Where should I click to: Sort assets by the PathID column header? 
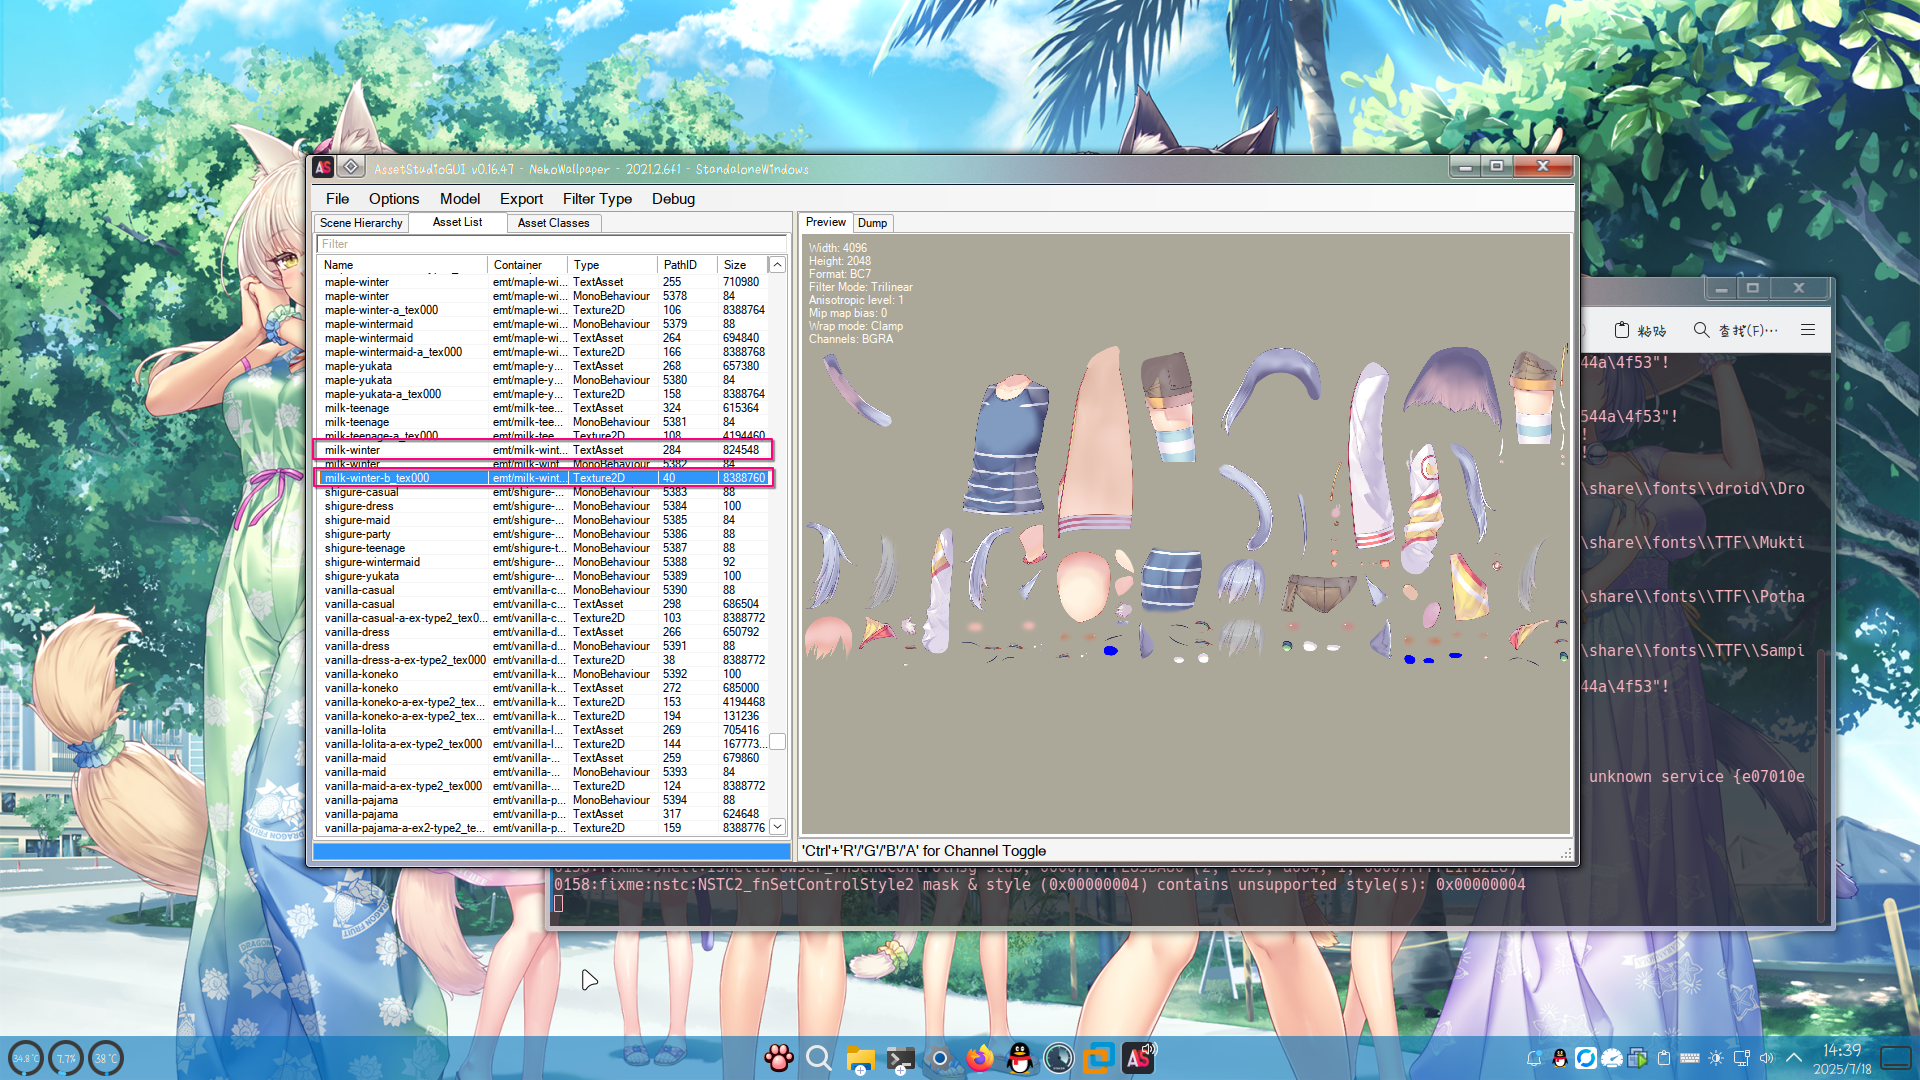[687, 265]
